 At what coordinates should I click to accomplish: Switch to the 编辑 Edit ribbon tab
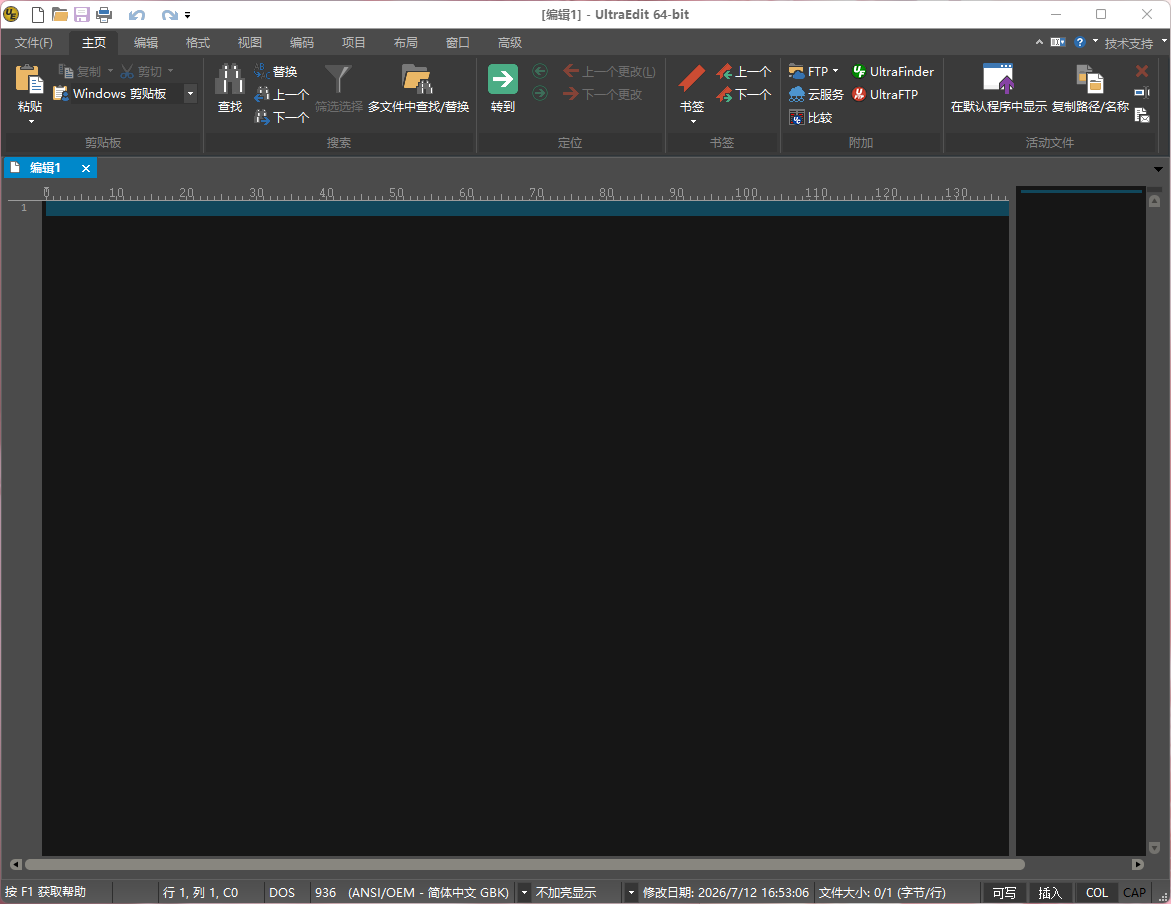(x=146, y=43)
